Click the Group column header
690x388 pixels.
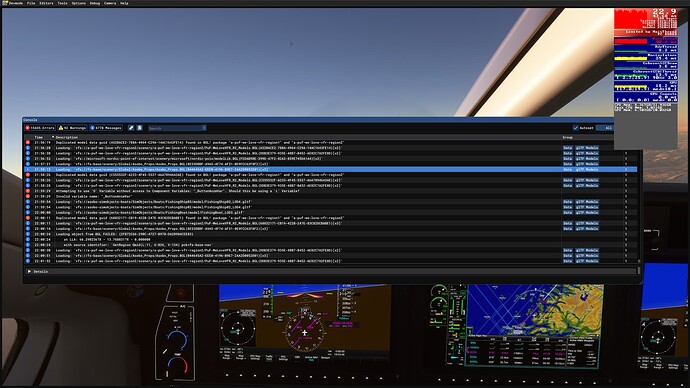tap(568, 137)
